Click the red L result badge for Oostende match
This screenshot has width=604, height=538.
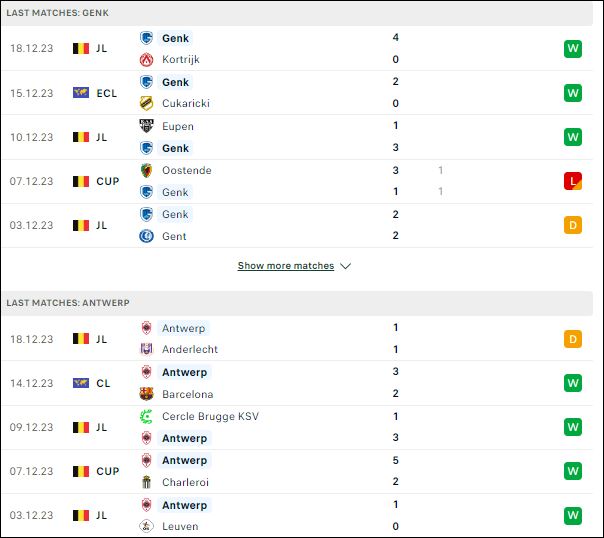(x=573, y=181)
